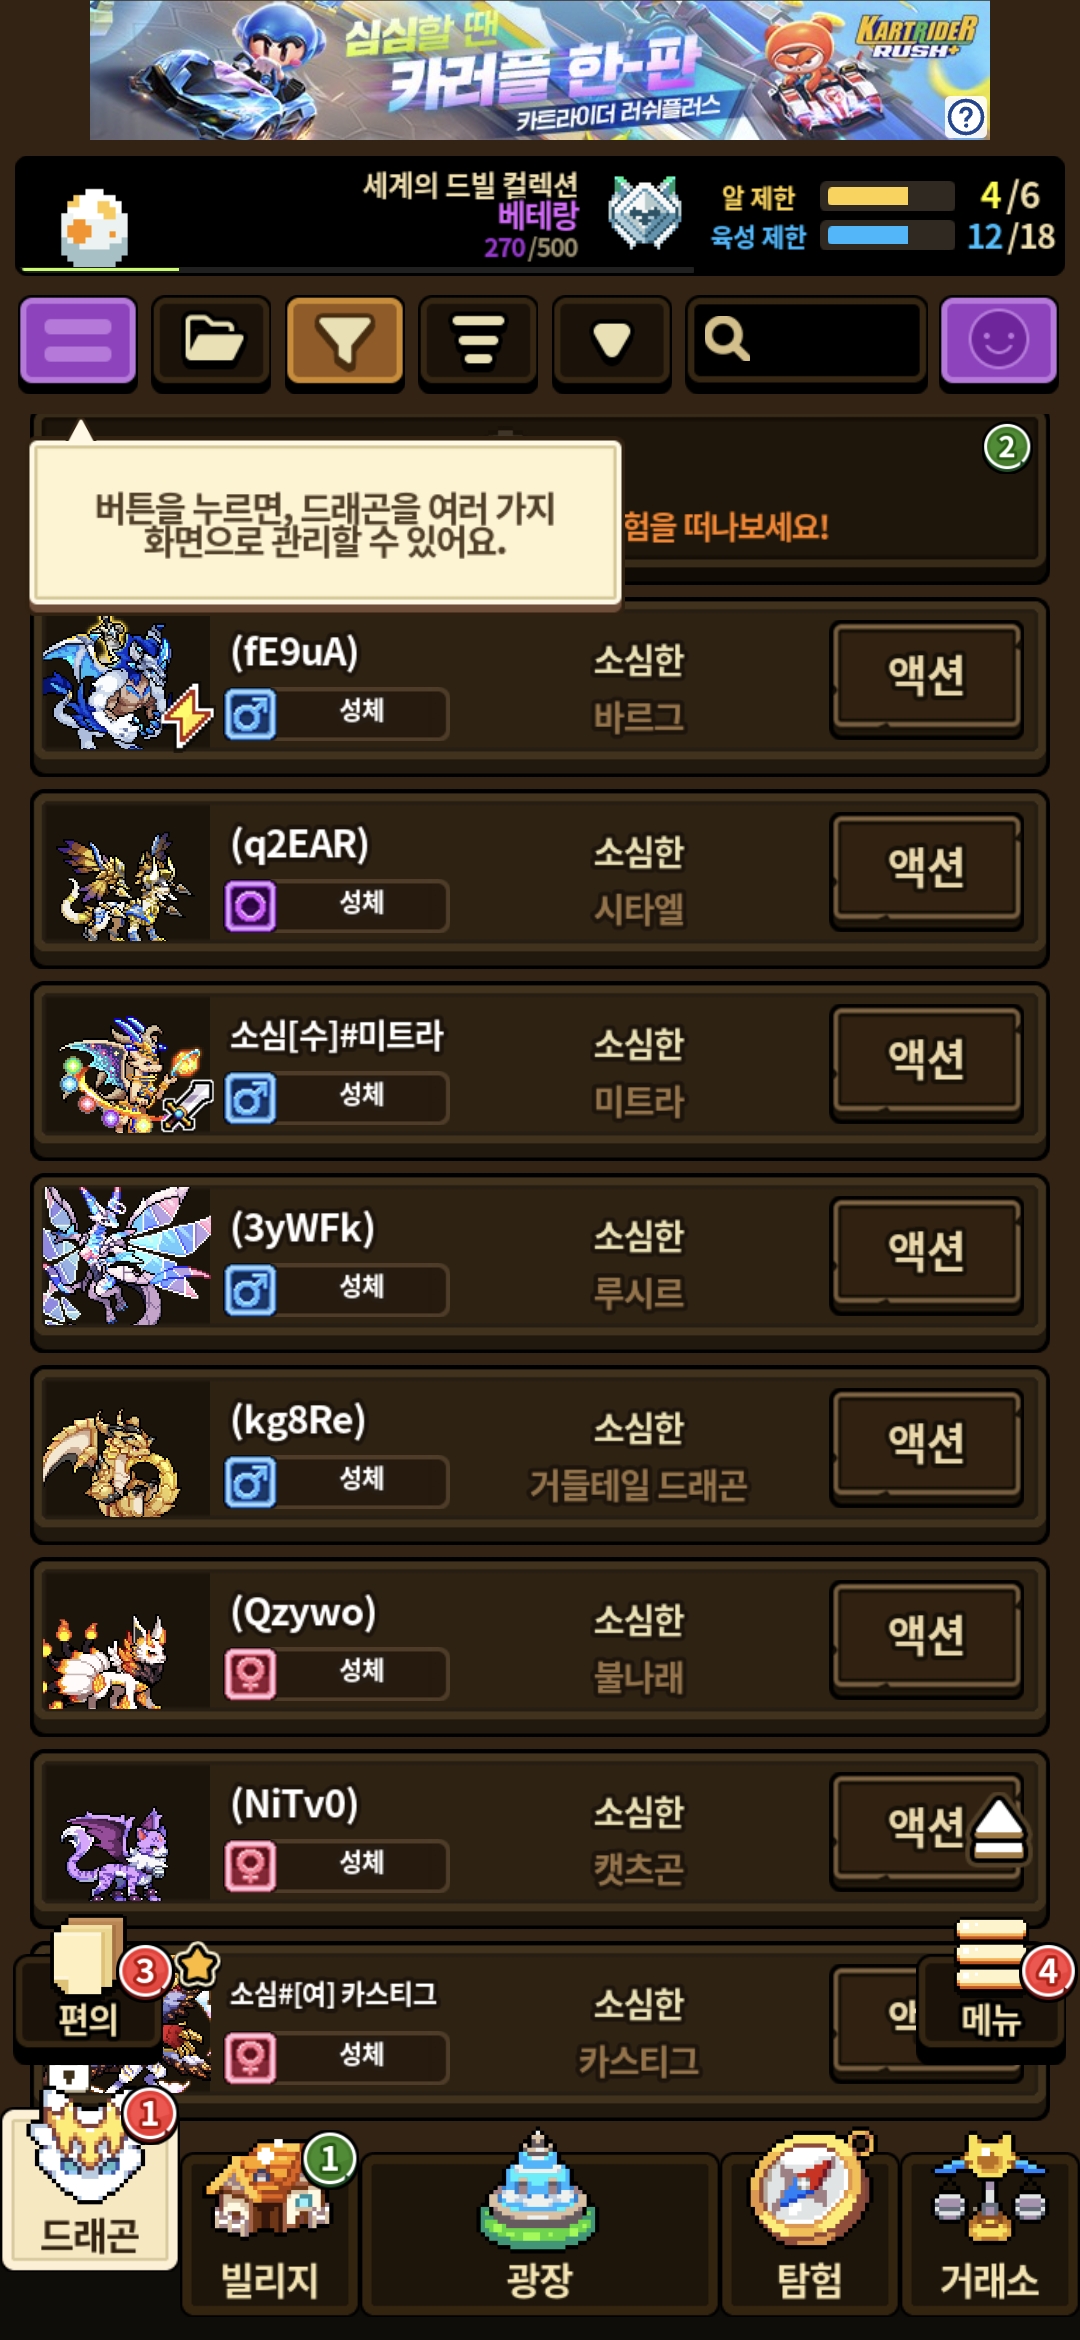Click the 액션 button for 루시르 dragon
The height and width of the screenshot is (2340, 1080).
[926, 1252]
